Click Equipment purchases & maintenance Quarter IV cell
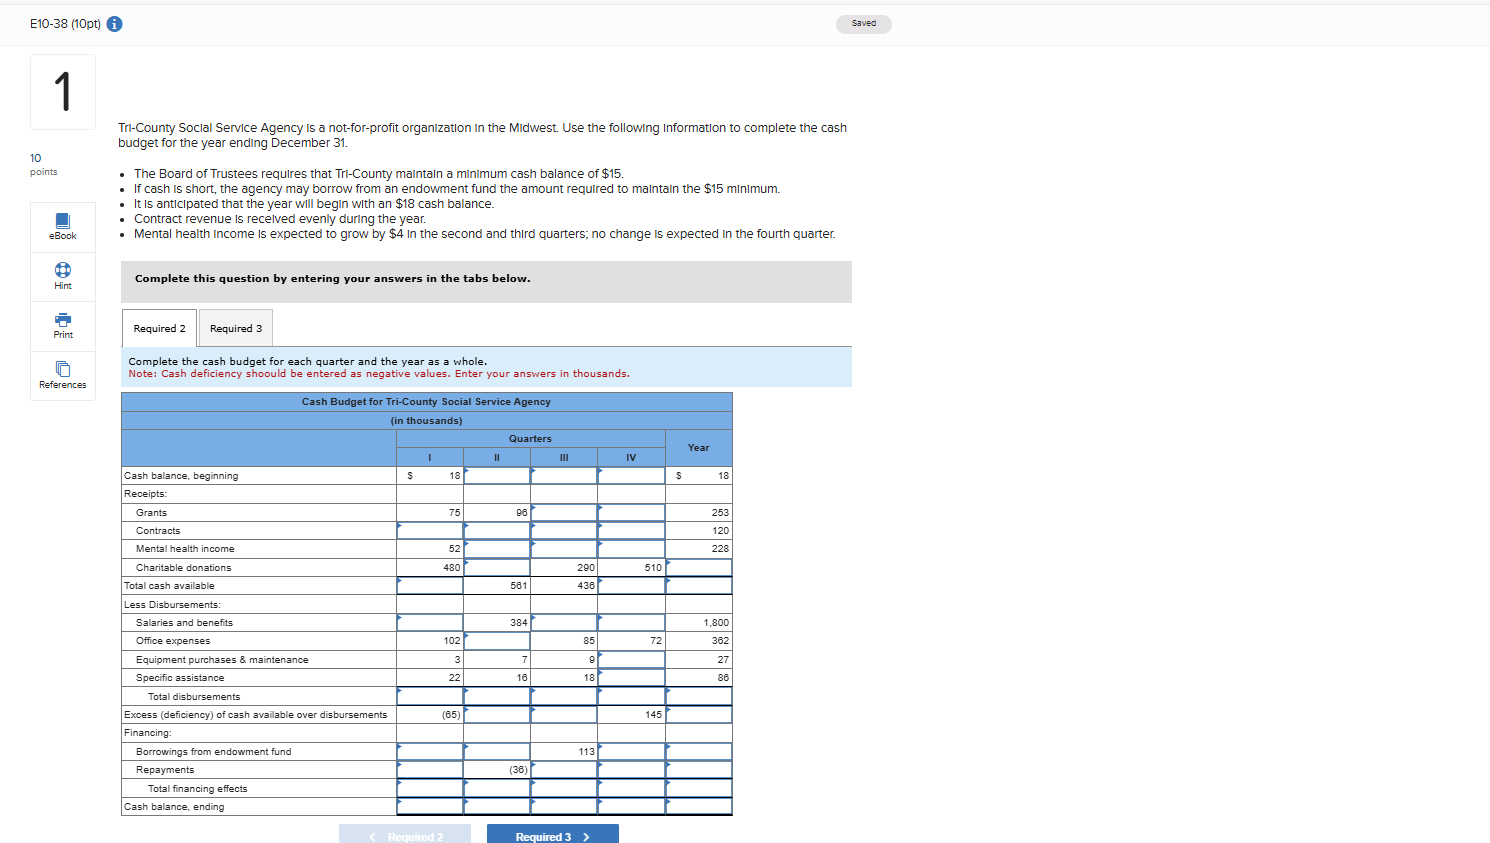 (x=631, y=660)
